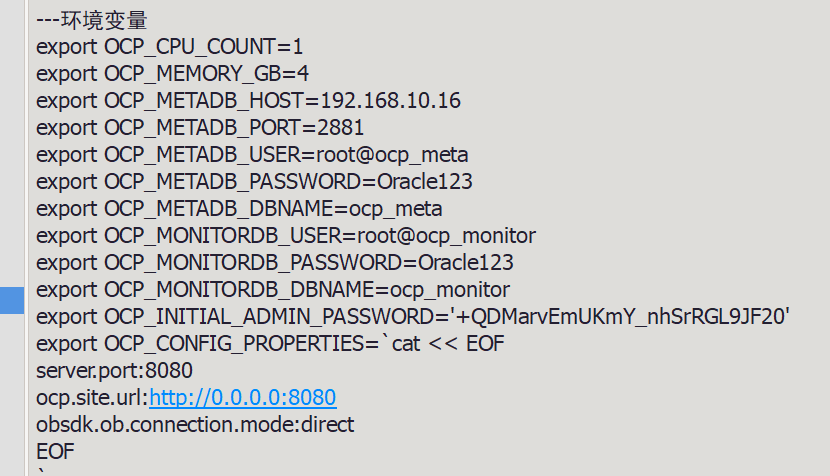Click the blue marker in left gutter

point(12,300)
